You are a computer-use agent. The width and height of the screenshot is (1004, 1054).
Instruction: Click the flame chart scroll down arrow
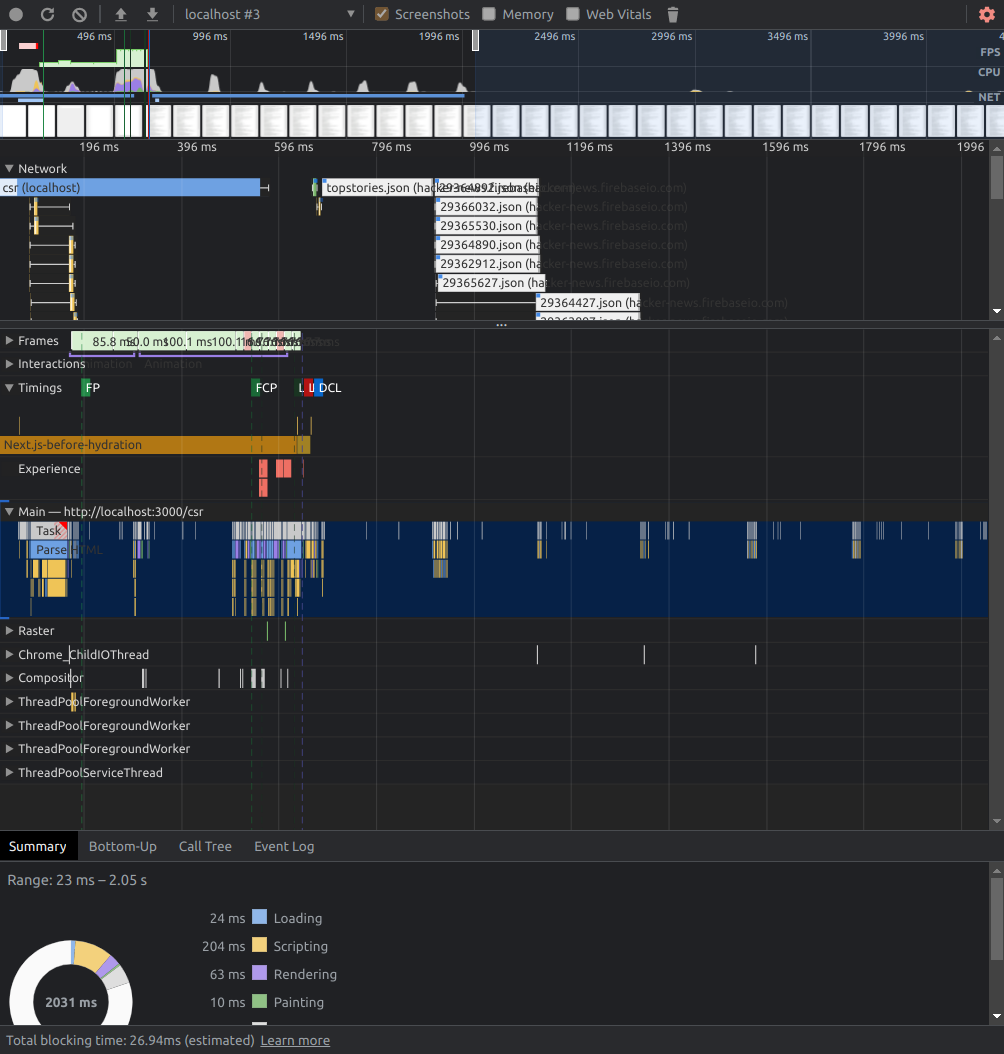[x=997, y=821]
